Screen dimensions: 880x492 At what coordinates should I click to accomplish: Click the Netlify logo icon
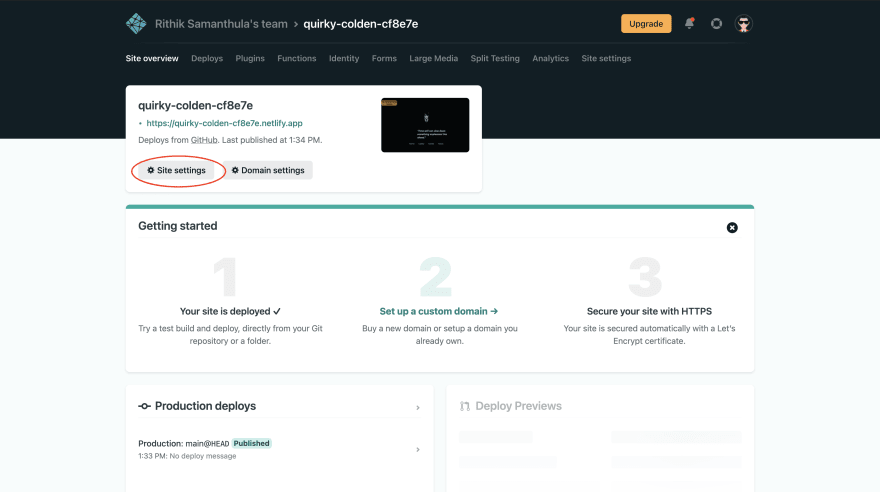point(136,24)
